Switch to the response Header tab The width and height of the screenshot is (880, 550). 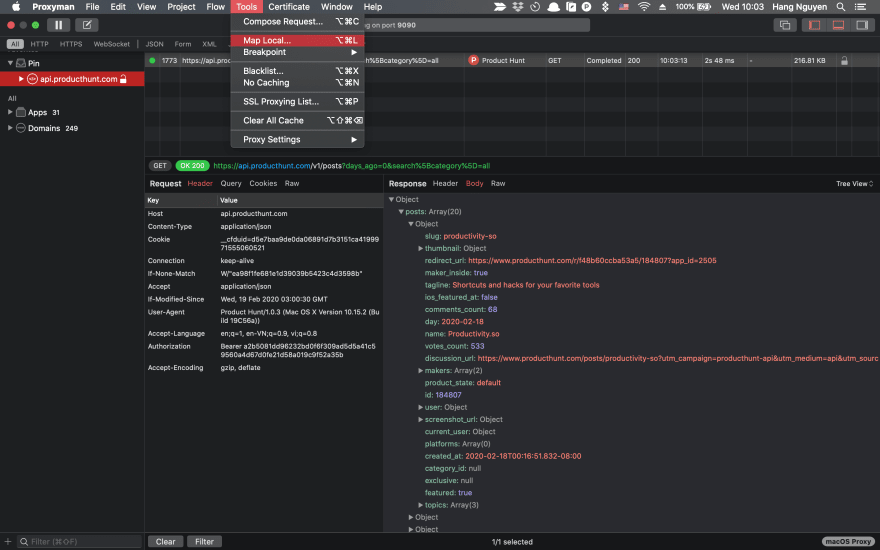tap(445, 184)
